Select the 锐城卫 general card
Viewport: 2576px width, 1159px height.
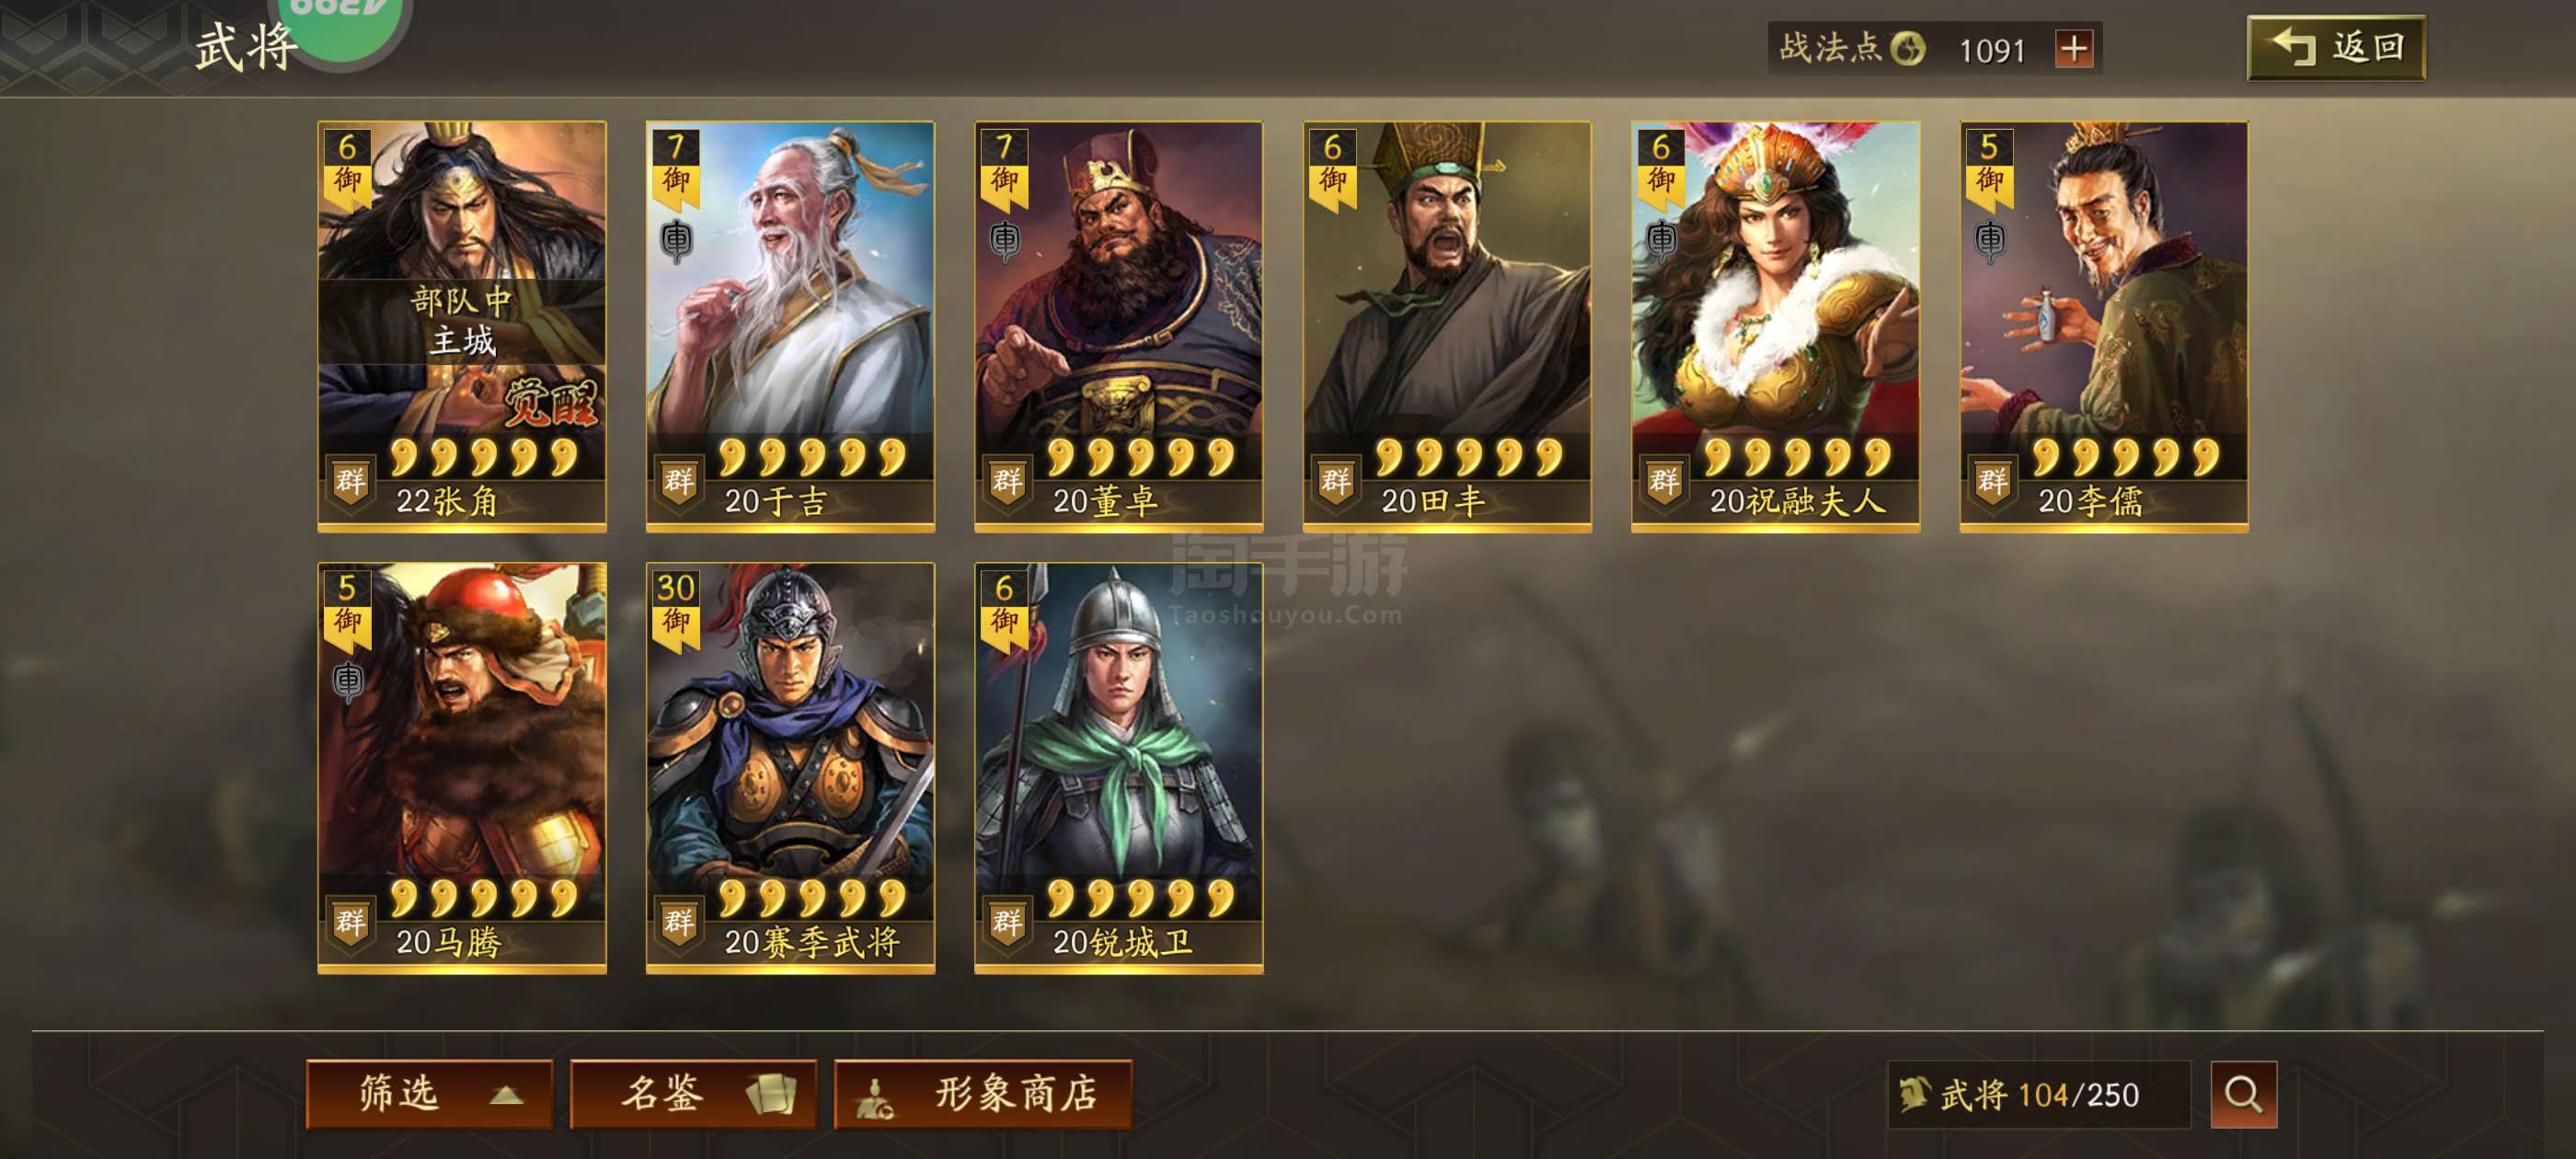tap(1119, 767)
